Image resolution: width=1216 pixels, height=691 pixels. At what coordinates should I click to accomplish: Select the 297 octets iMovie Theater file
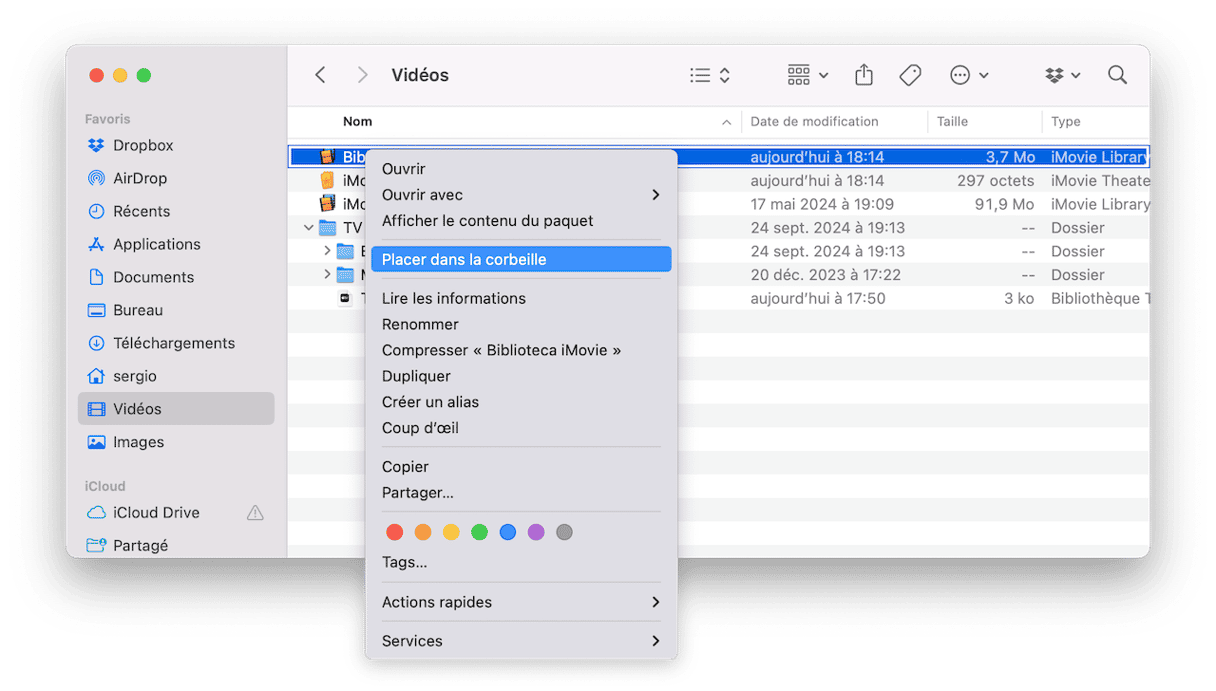click(x=718, y=181)
